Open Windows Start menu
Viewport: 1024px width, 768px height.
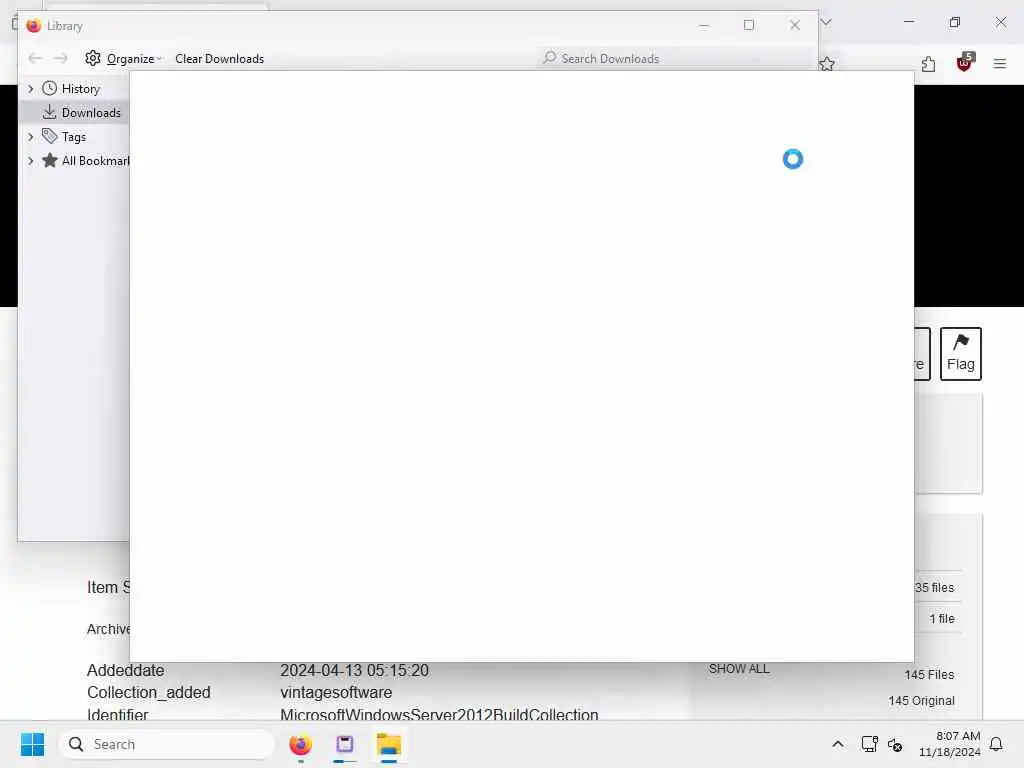33,744
